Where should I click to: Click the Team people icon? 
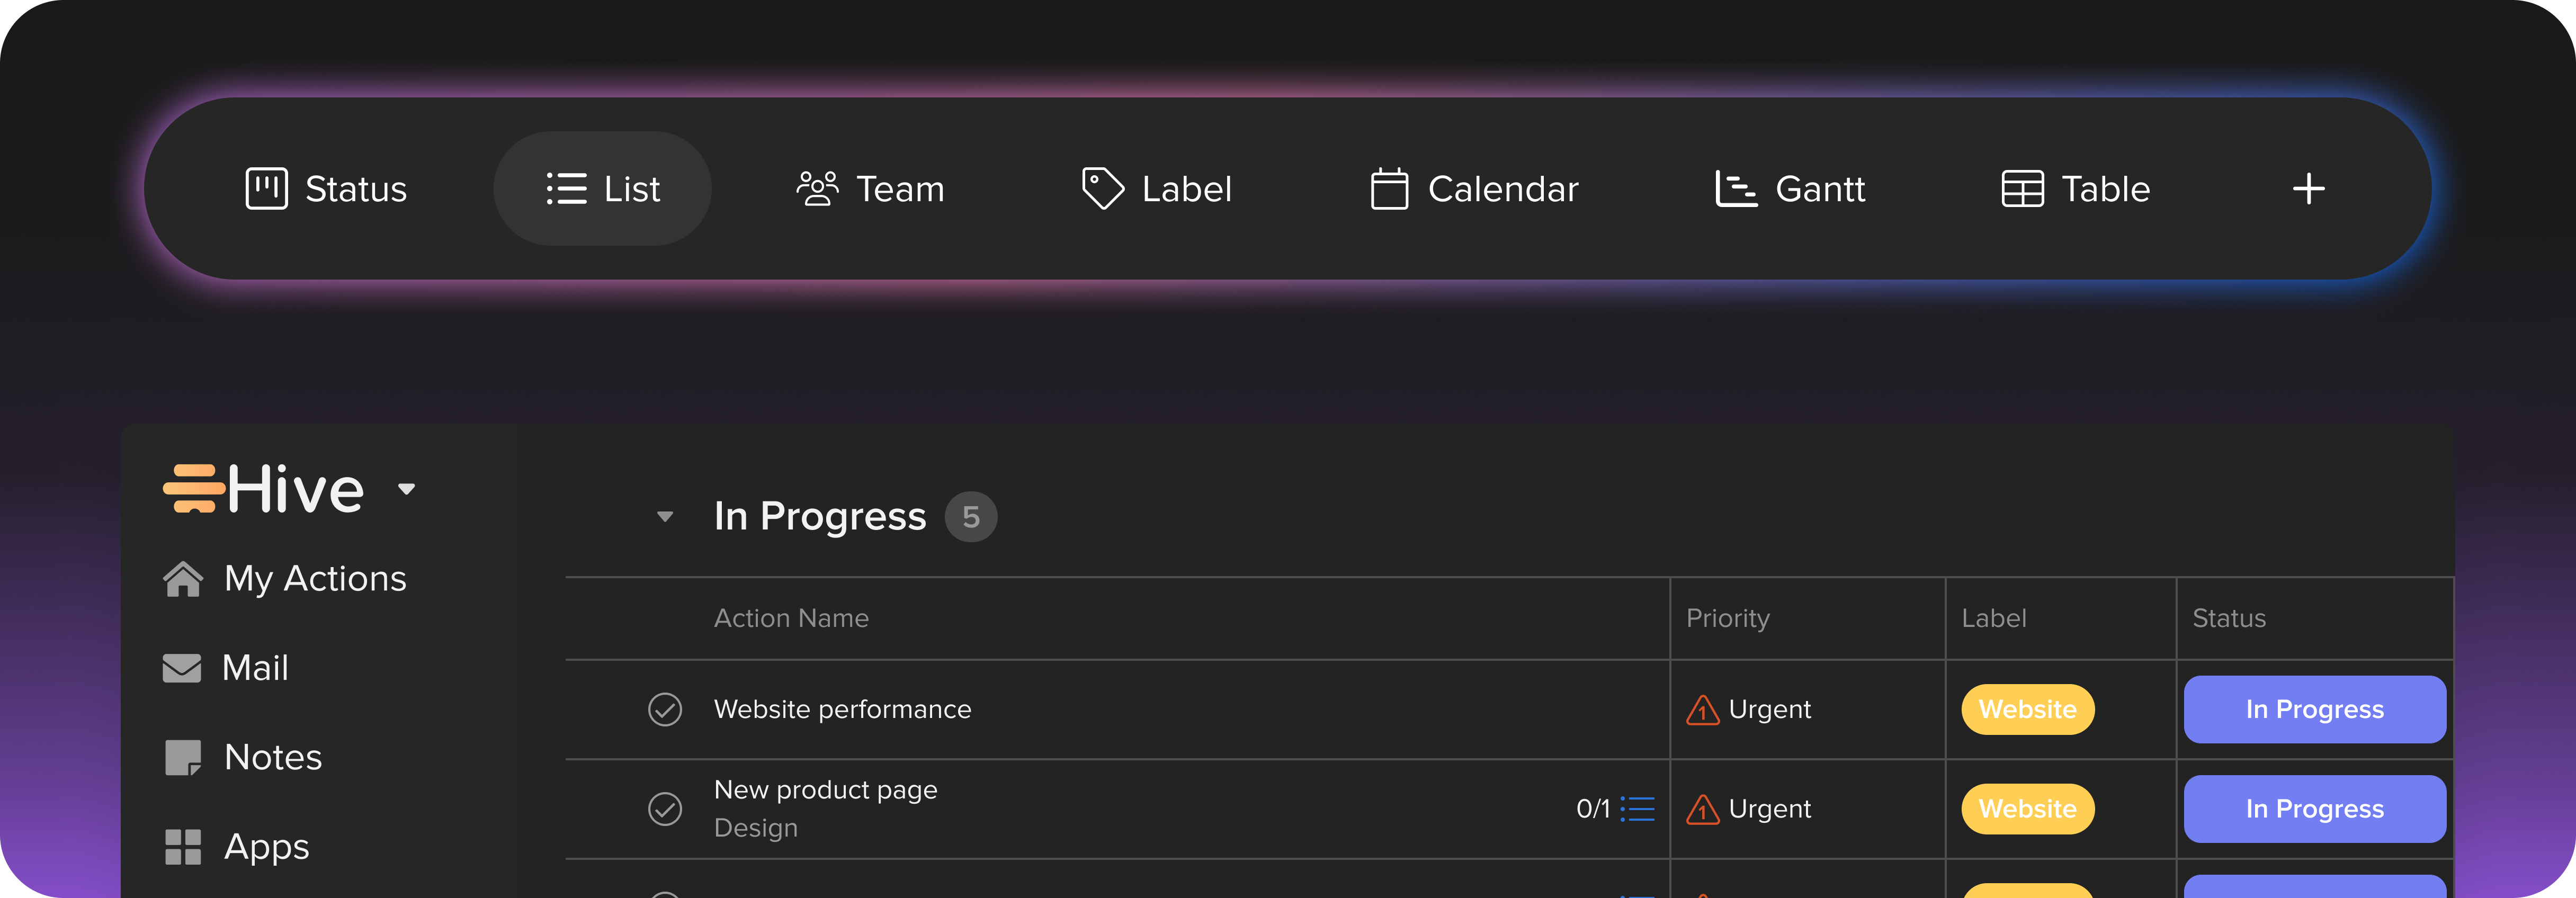[817, 189]
